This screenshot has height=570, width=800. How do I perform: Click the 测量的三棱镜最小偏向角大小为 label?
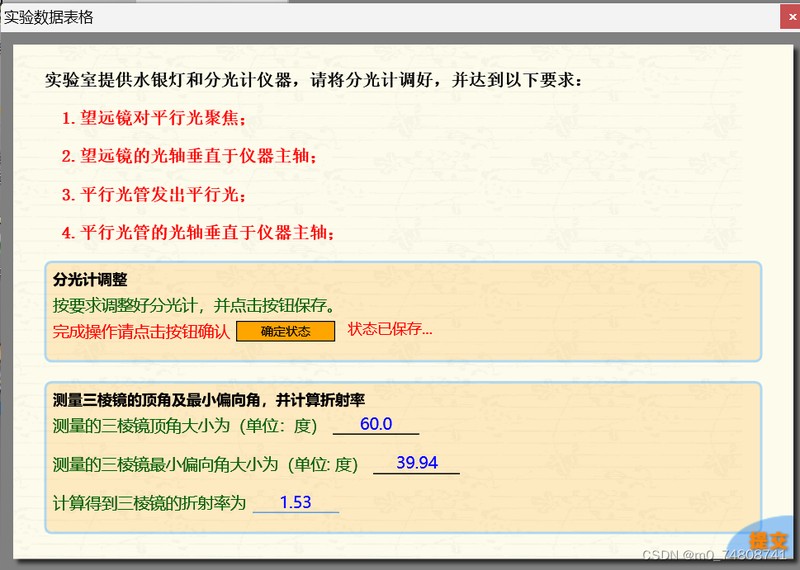click(205, 464)
